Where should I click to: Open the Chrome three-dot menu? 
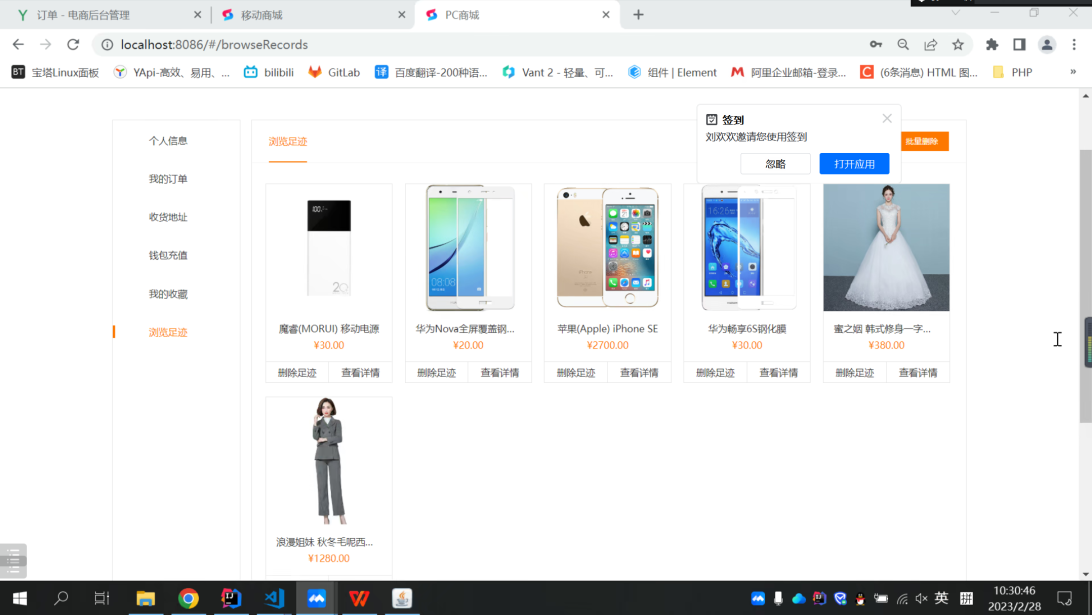(x=1074, y=45)
